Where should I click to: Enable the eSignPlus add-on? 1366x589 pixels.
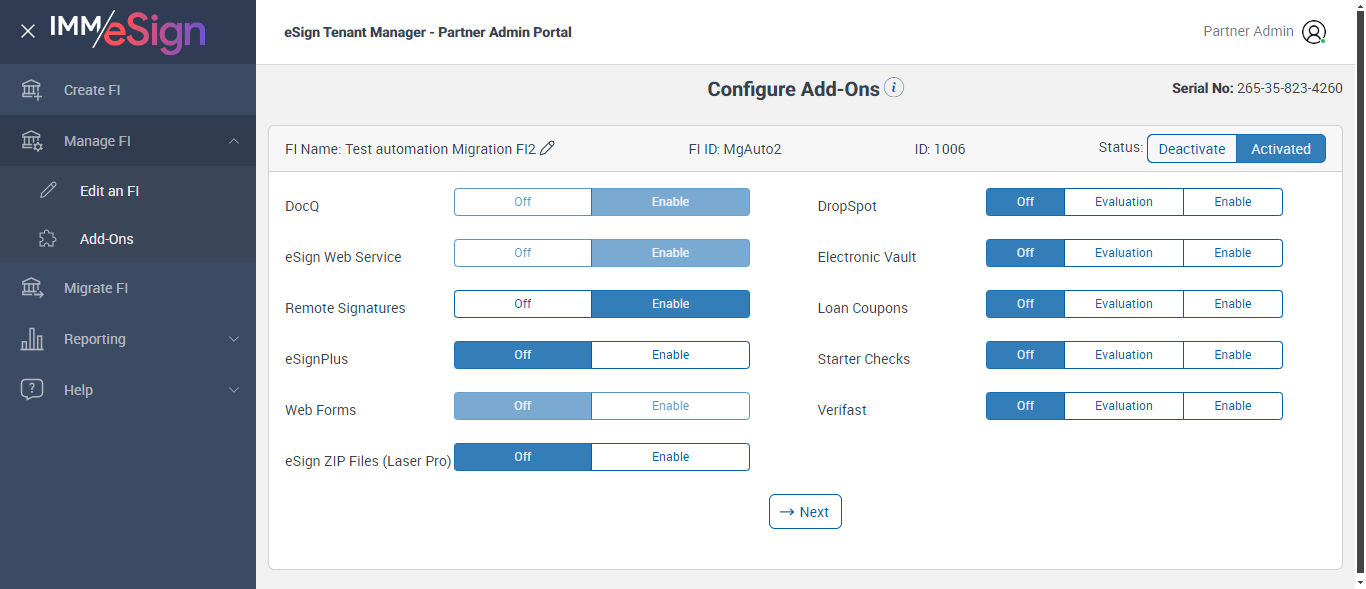670,355
